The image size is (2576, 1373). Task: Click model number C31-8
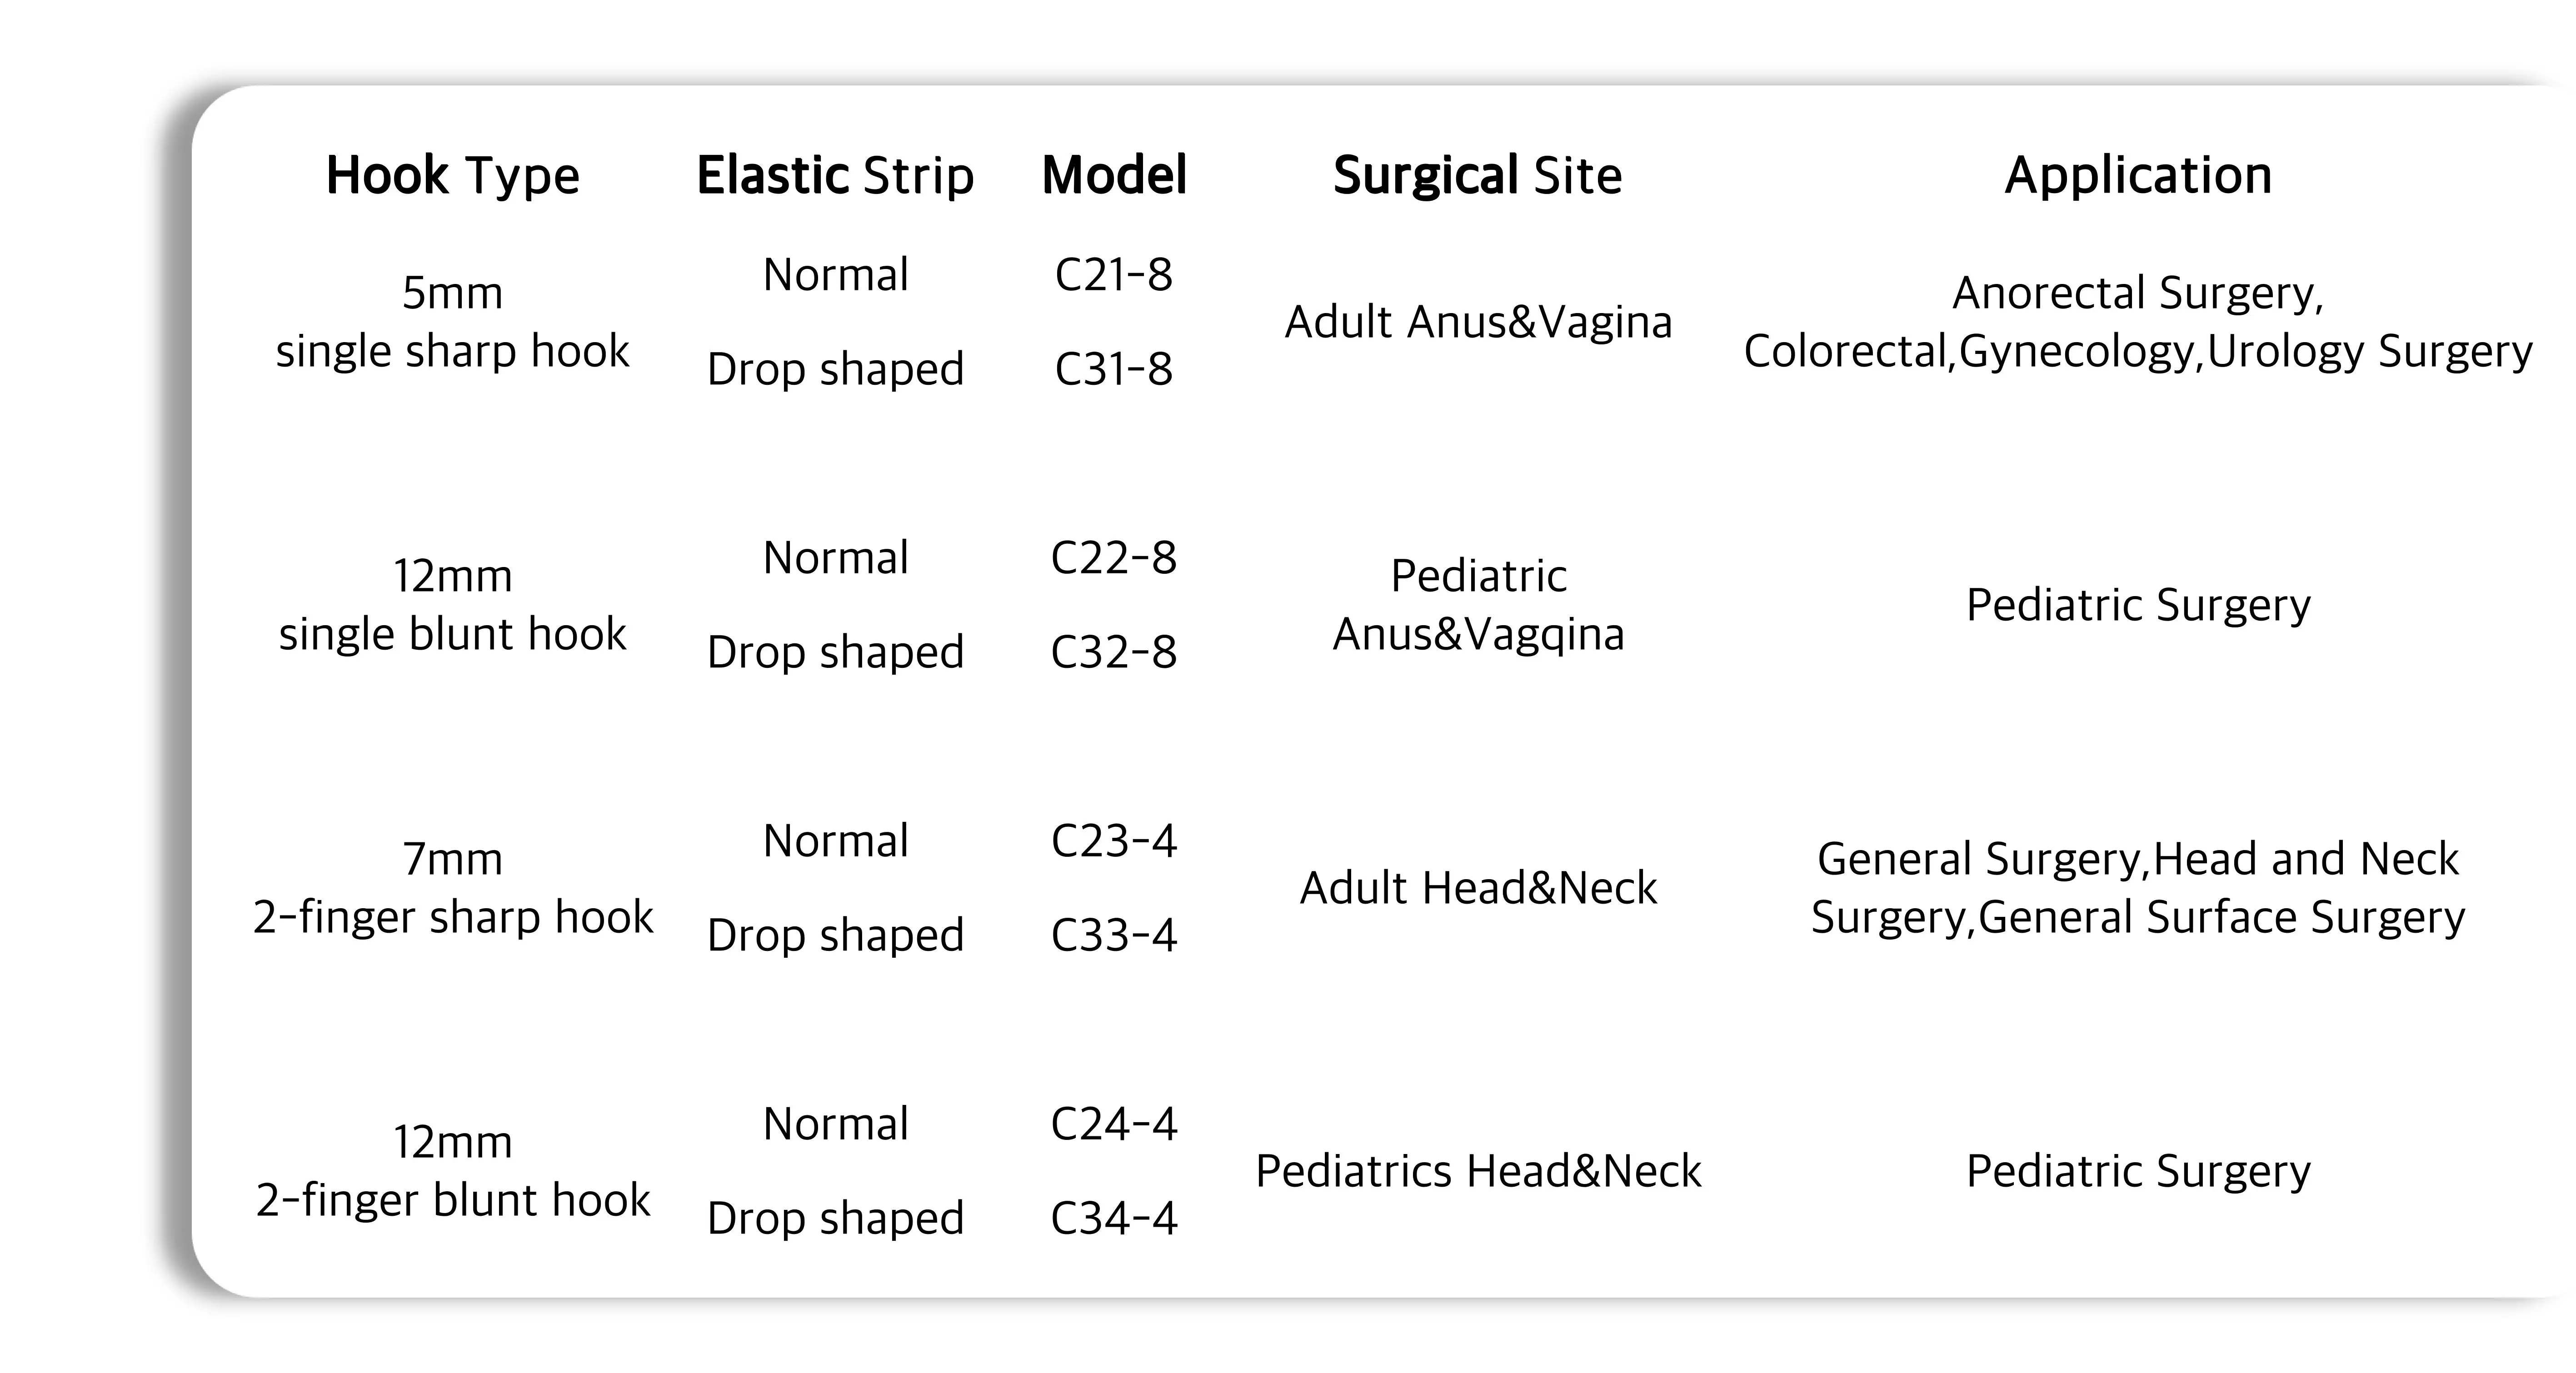click(x=1114, y=369)
